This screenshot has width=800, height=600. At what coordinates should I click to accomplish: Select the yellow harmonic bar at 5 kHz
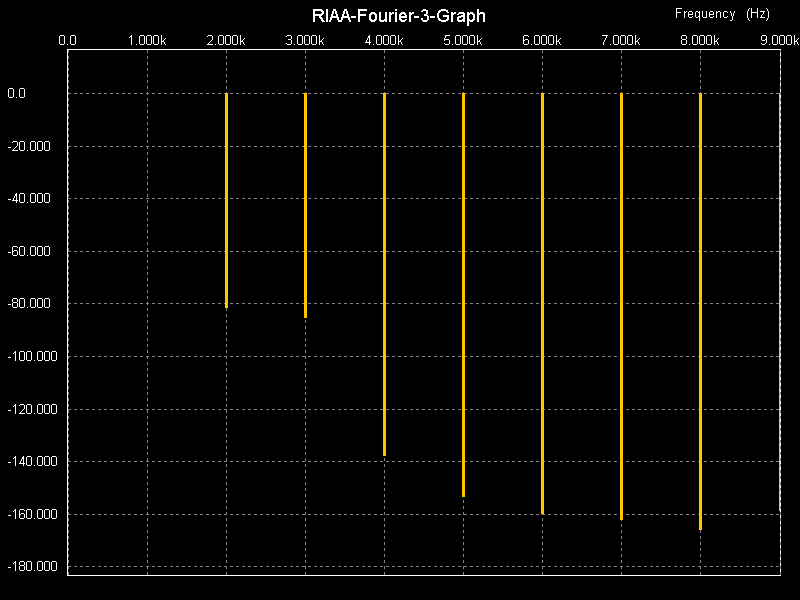coord(463,295)
